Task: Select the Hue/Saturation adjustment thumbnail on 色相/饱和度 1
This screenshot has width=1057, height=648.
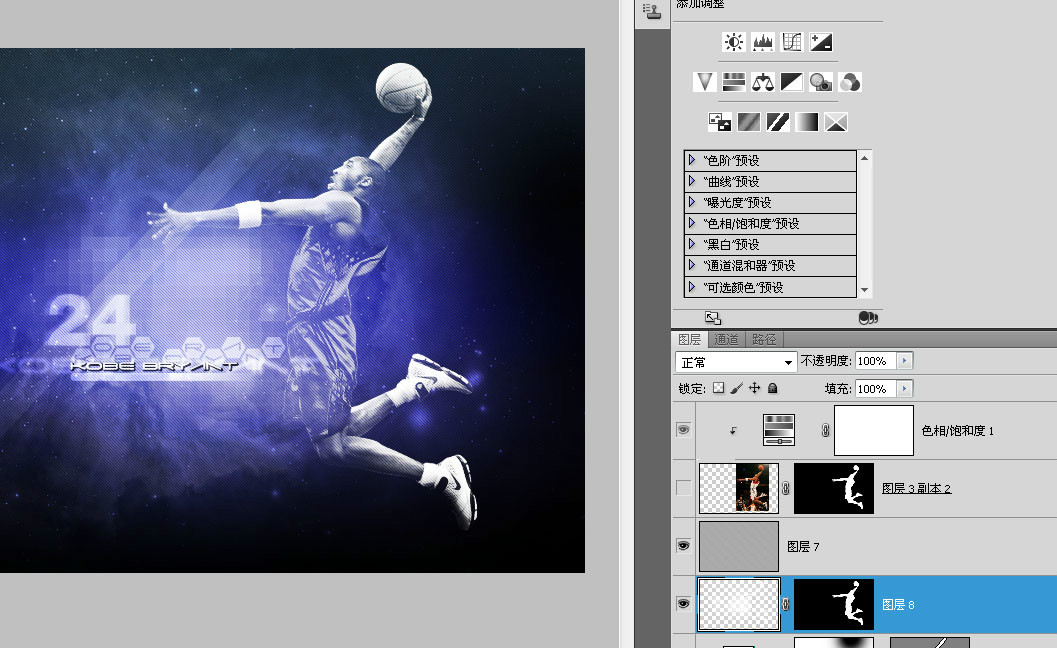Action: pos(779,430)
